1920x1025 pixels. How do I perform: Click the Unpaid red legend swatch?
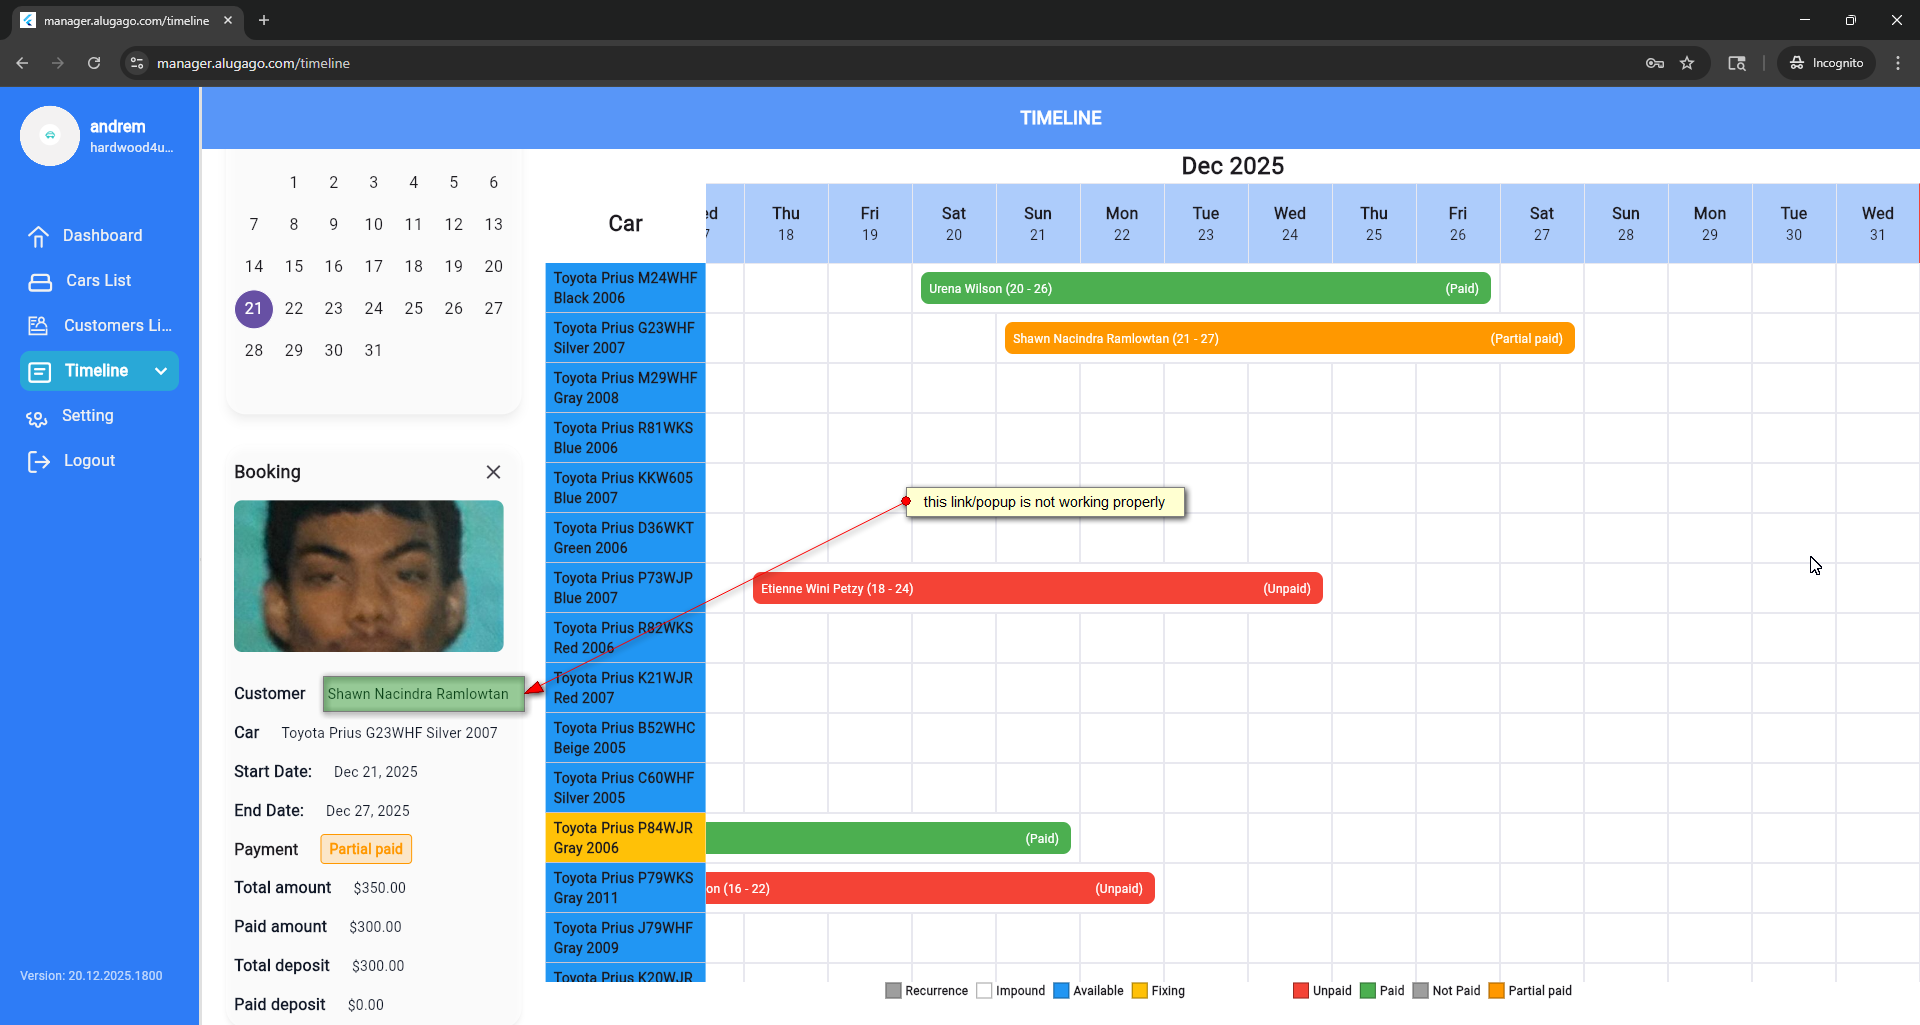1300,991
